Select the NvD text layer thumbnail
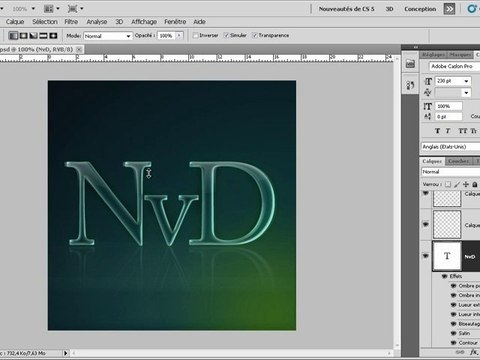The image size is (480, 360). [447, 256]
